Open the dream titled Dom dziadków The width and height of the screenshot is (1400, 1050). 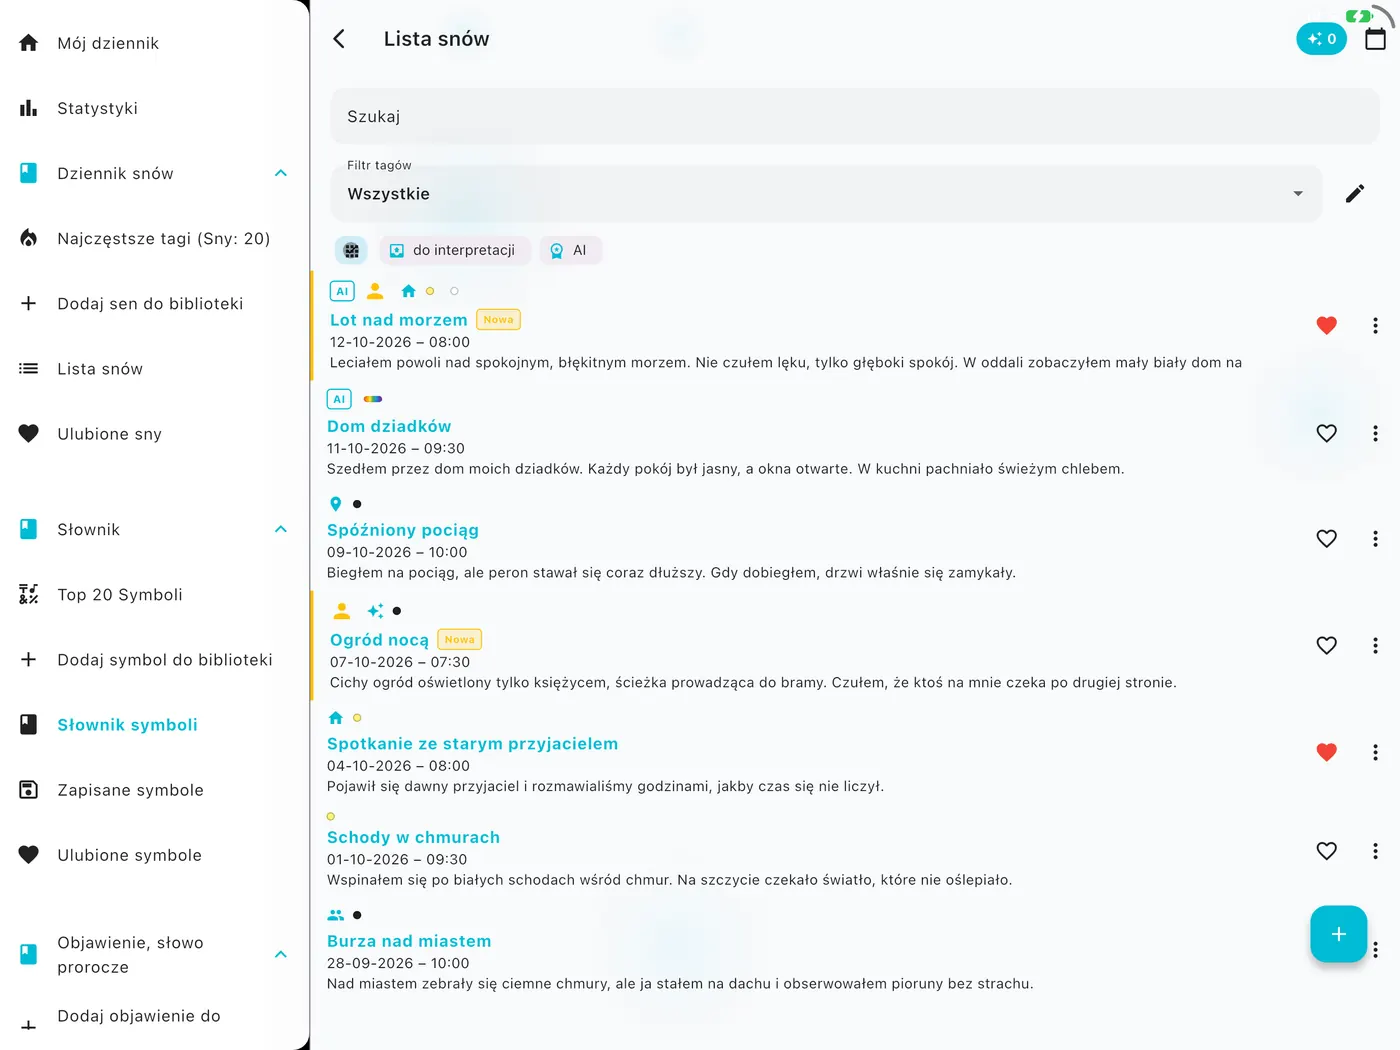pos(389,426)
